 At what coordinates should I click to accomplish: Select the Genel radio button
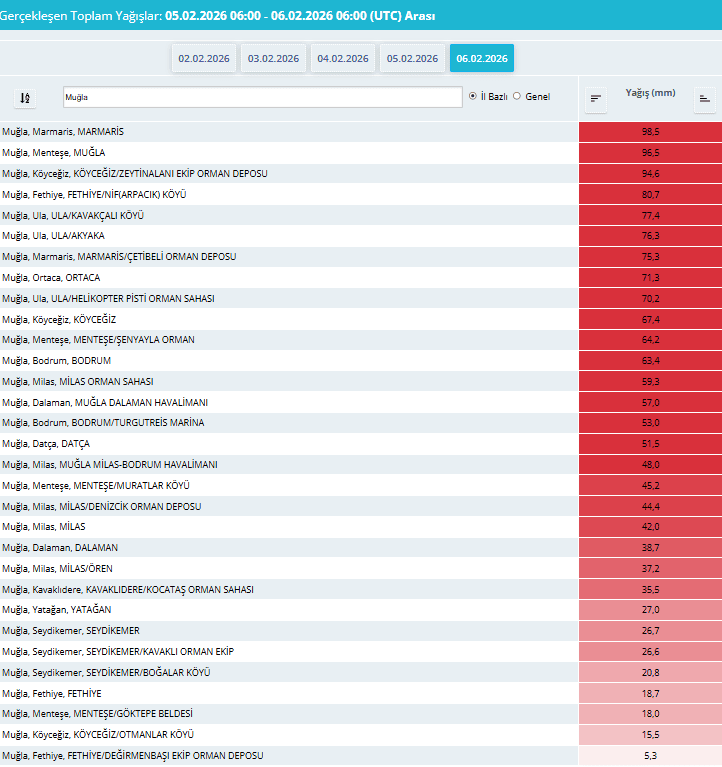517,97
